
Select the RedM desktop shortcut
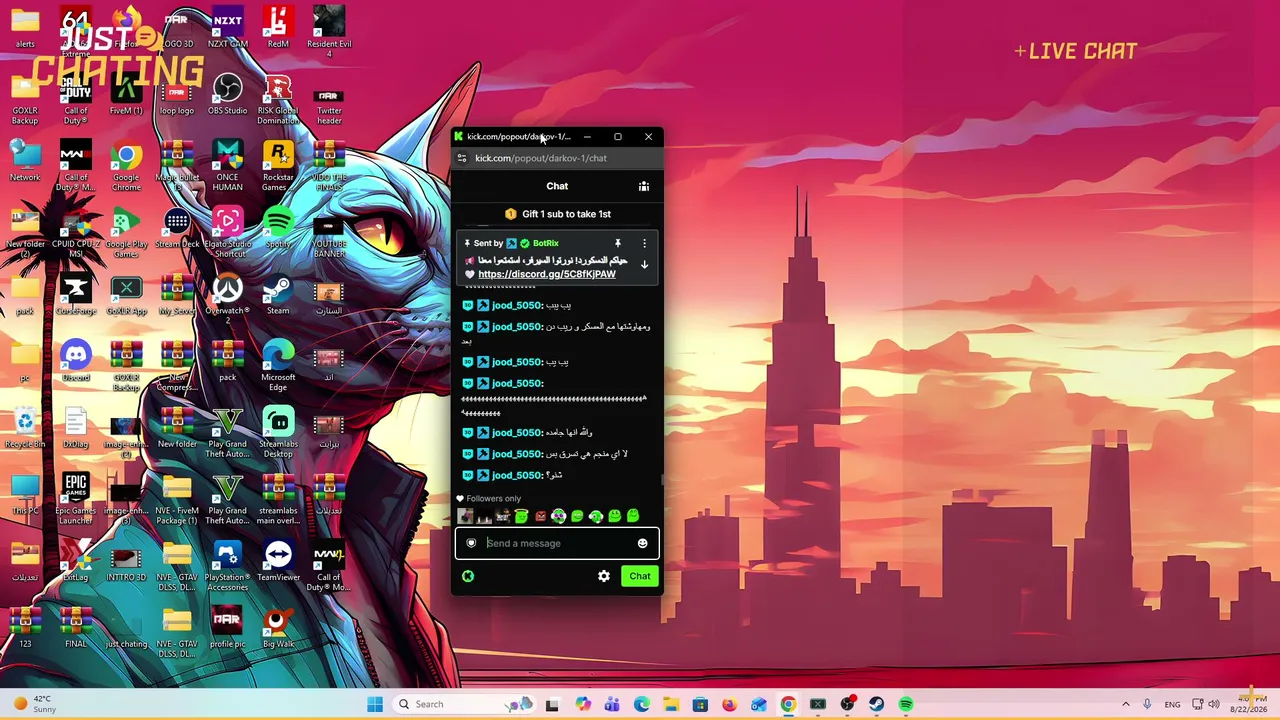278,29
